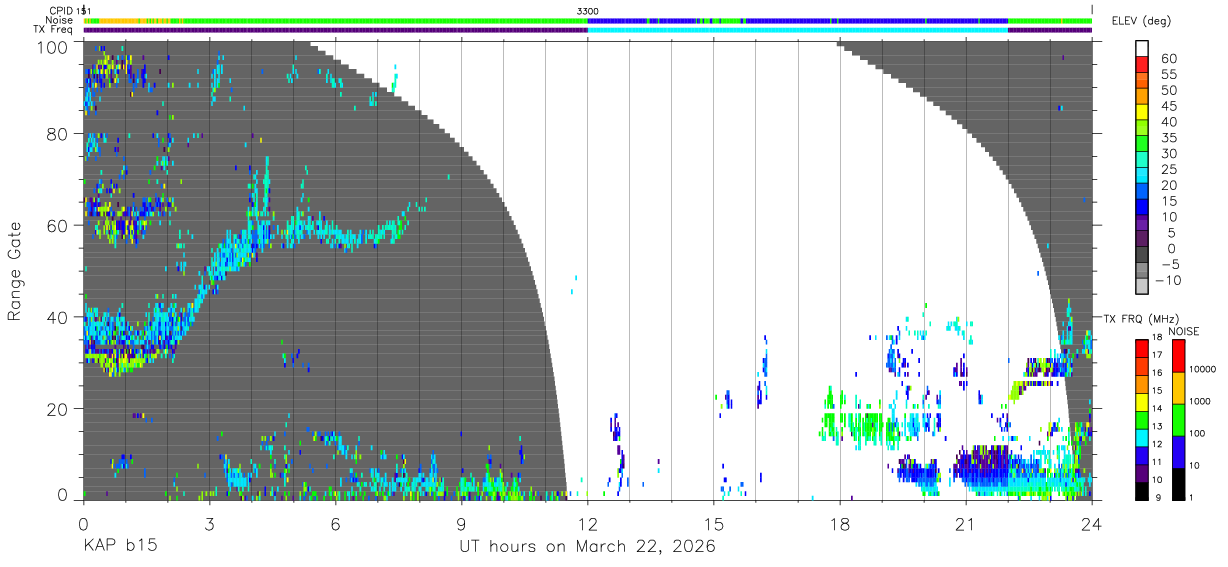Click the 'UT hours on March 22, 2026' axis title
Screen dimensions: 1228x567
[x=587, y=547]
